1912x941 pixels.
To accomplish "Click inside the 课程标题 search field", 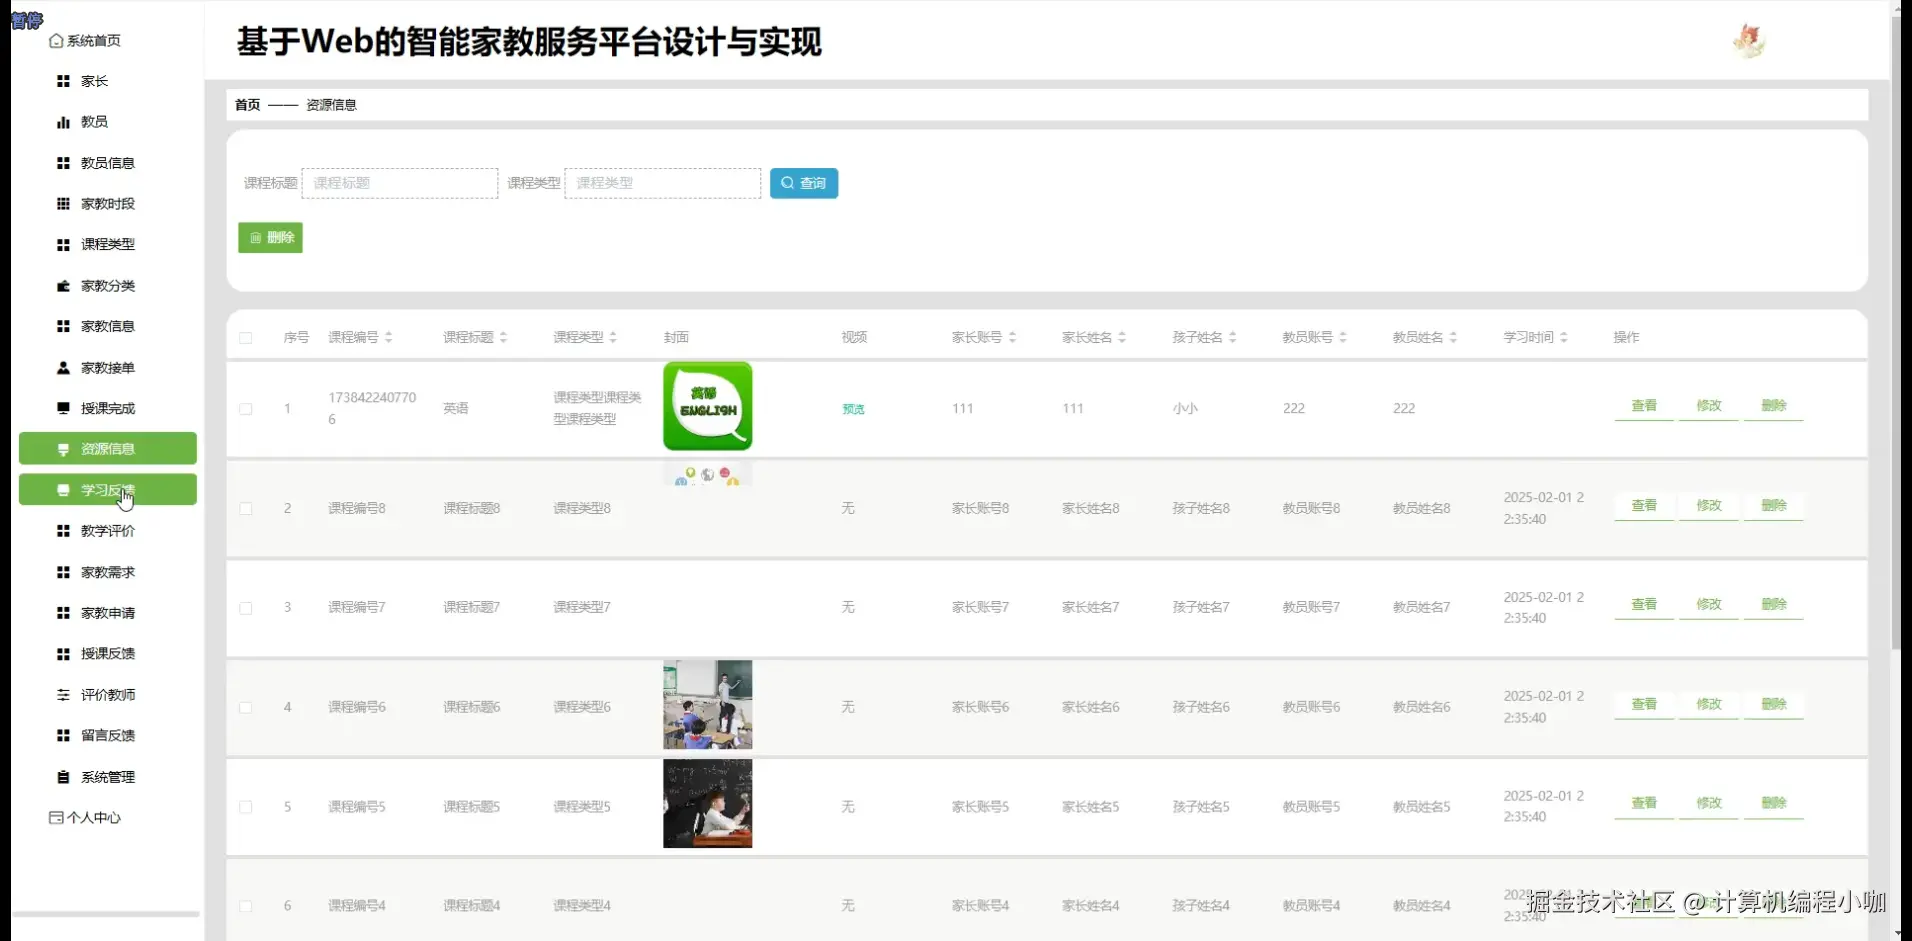I will [399, 183].
